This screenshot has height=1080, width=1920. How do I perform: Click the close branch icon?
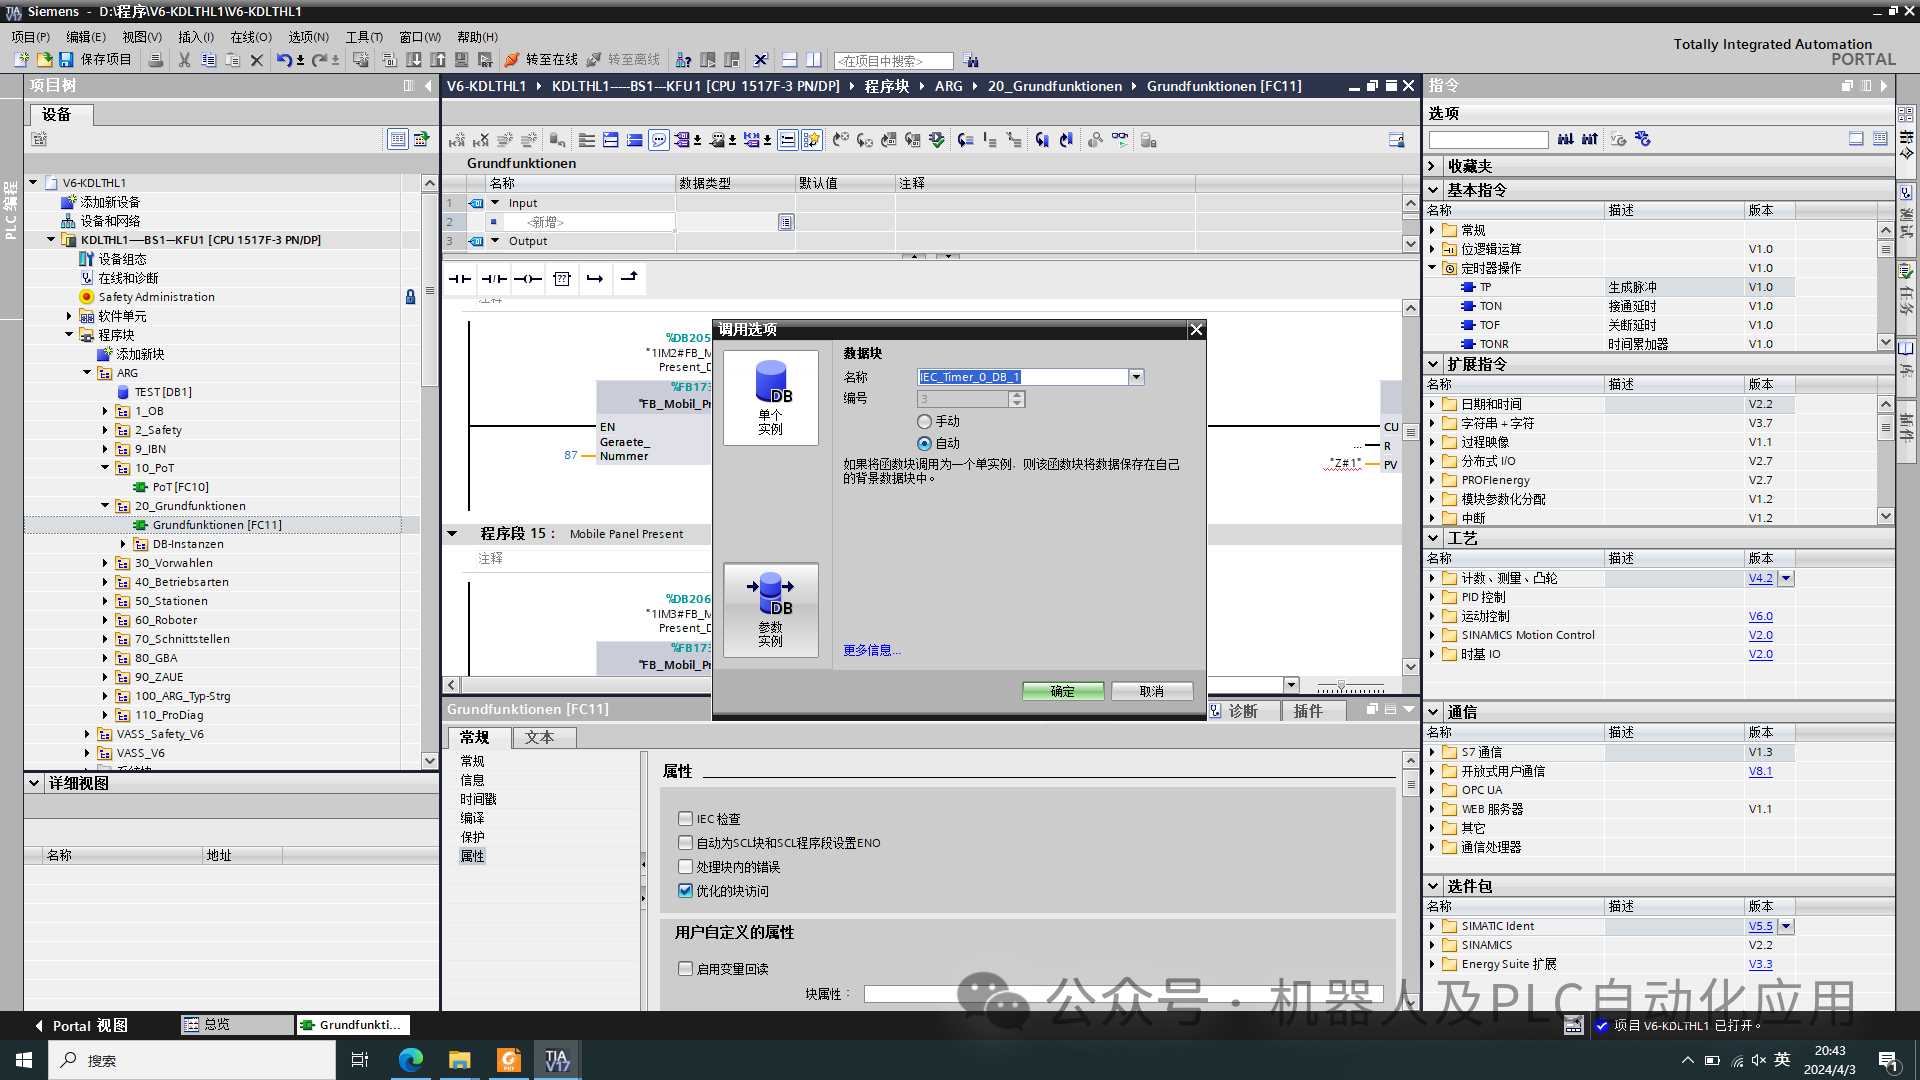point(629,279)
